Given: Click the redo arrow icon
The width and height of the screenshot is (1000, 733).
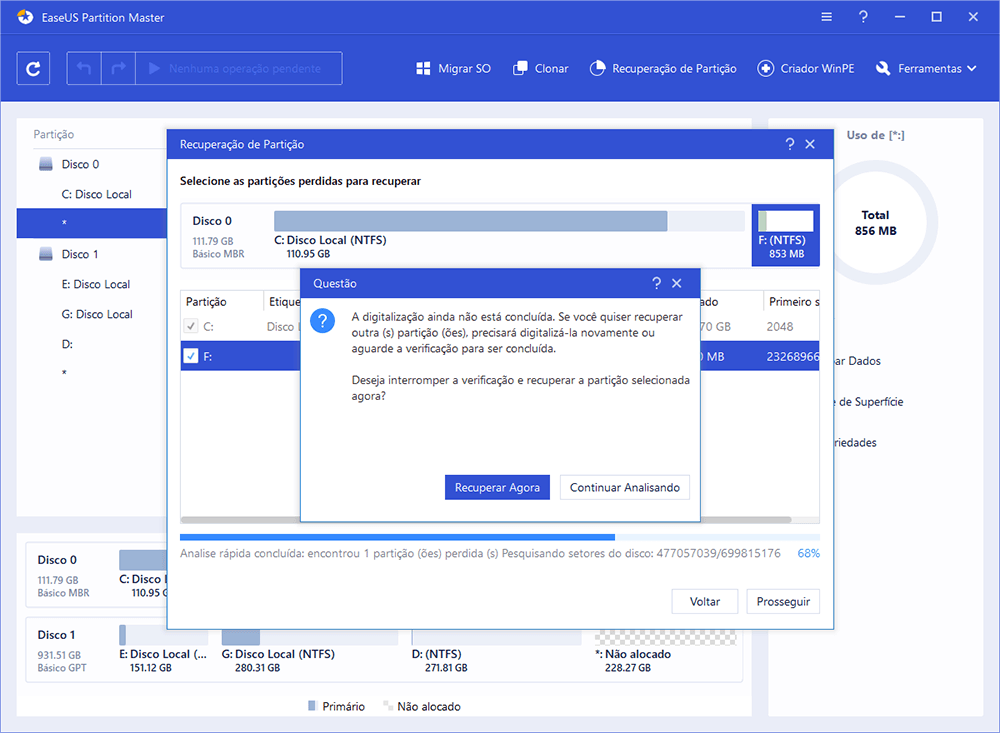Looking at the screenshot, I should (x=119, y=68).
